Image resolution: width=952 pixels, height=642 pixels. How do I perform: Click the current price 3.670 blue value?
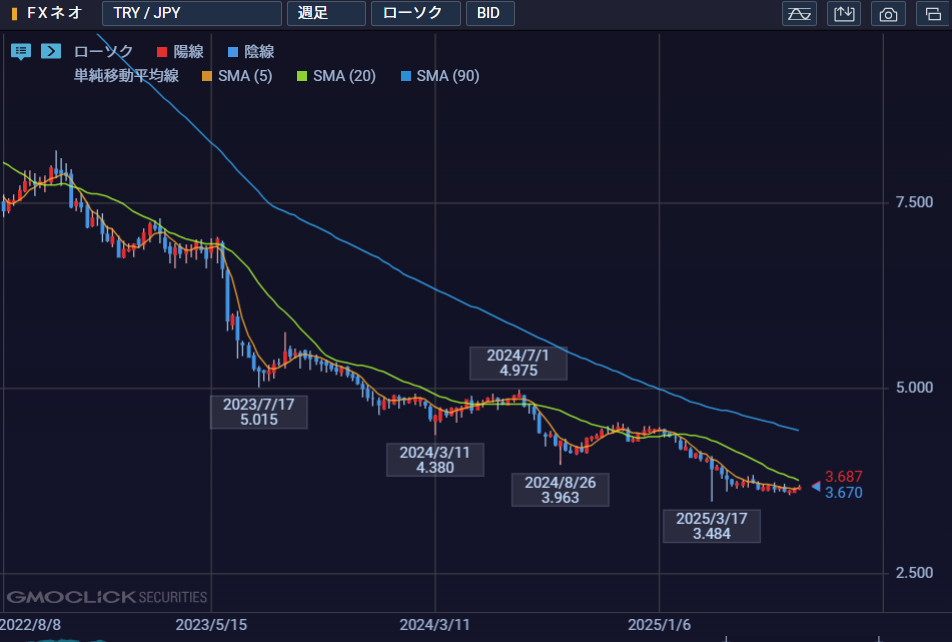click(x=843, y=493)
